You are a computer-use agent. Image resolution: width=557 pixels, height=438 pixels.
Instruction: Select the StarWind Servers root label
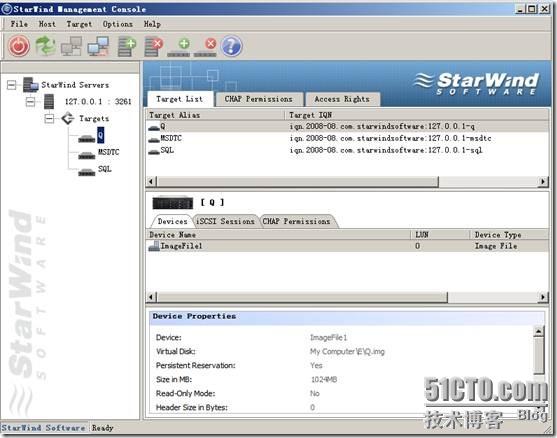[x=75, y=85]
